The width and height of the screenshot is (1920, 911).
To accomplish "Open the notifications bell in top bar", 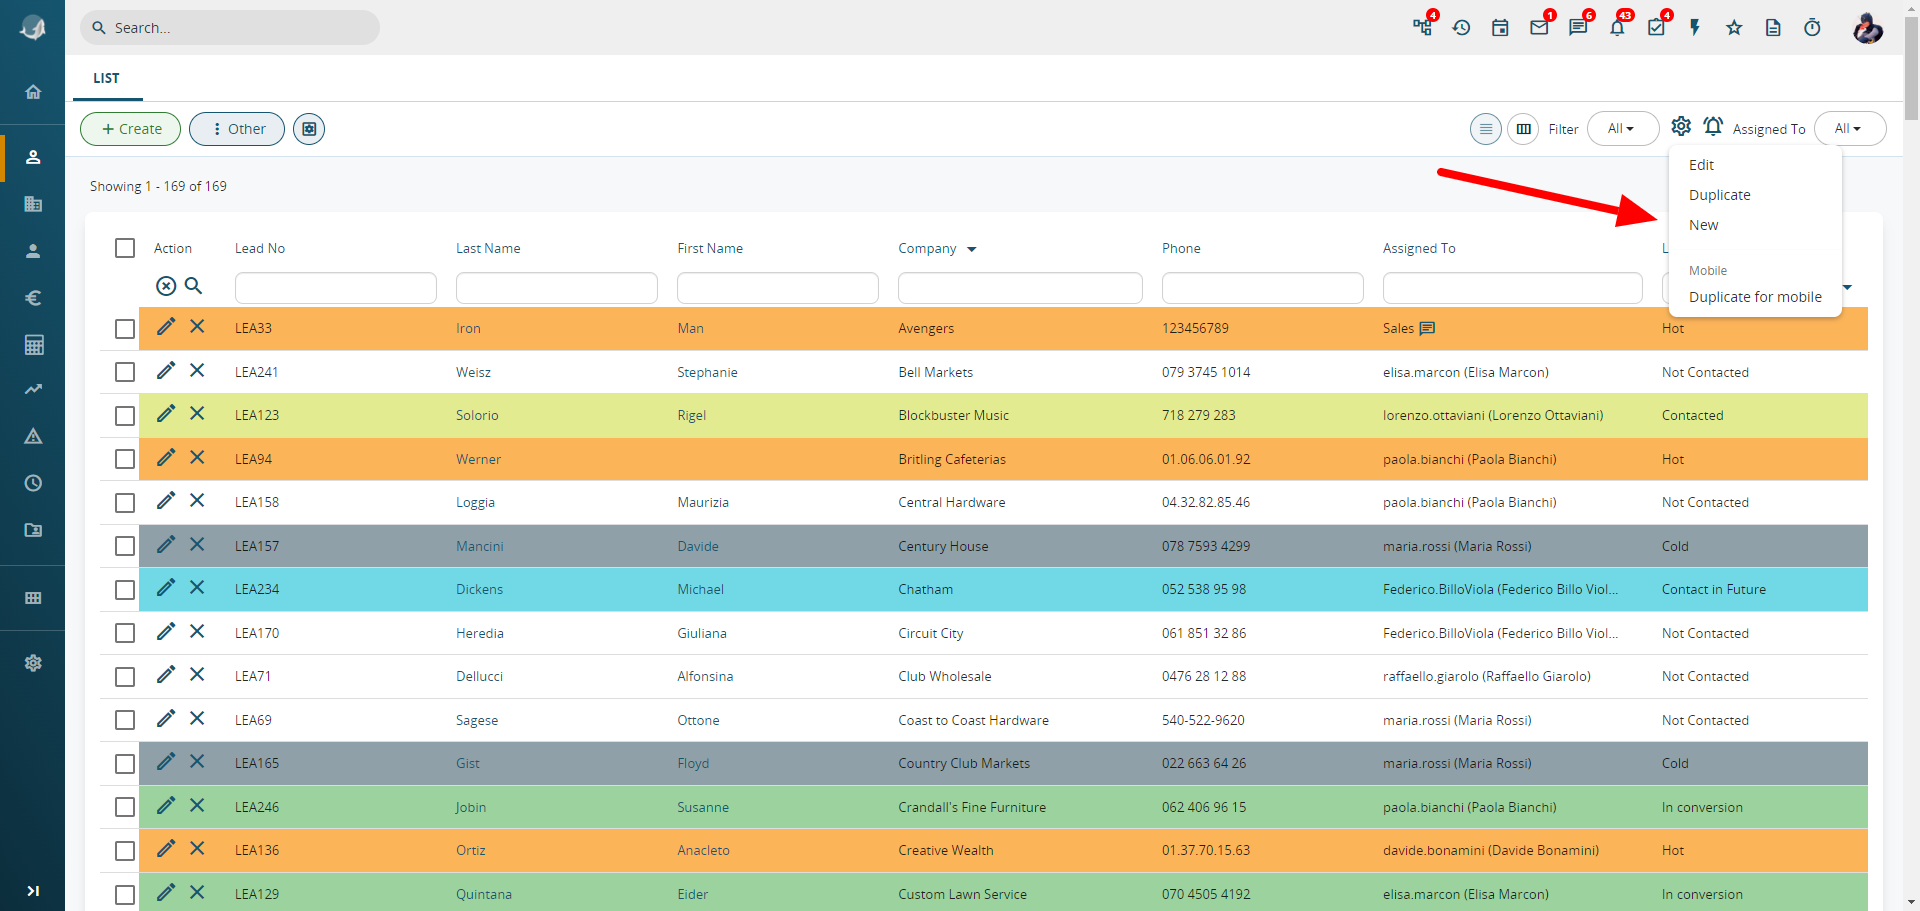I will point(1617,27).
